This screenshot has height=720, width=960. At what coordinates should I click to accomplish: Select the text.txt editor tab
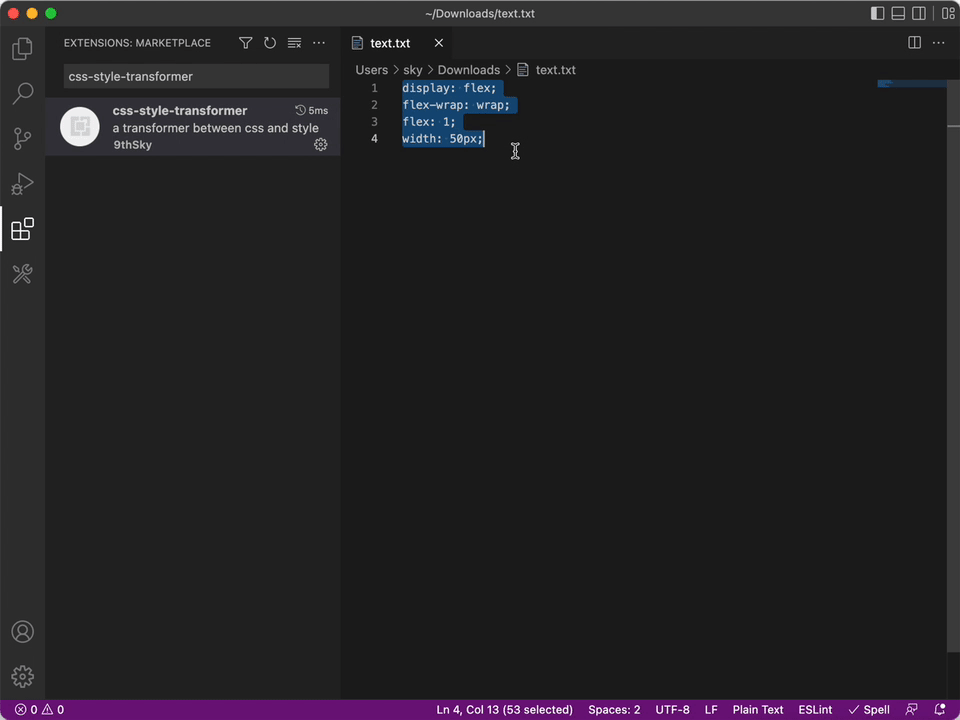click(x=390, y=43)
